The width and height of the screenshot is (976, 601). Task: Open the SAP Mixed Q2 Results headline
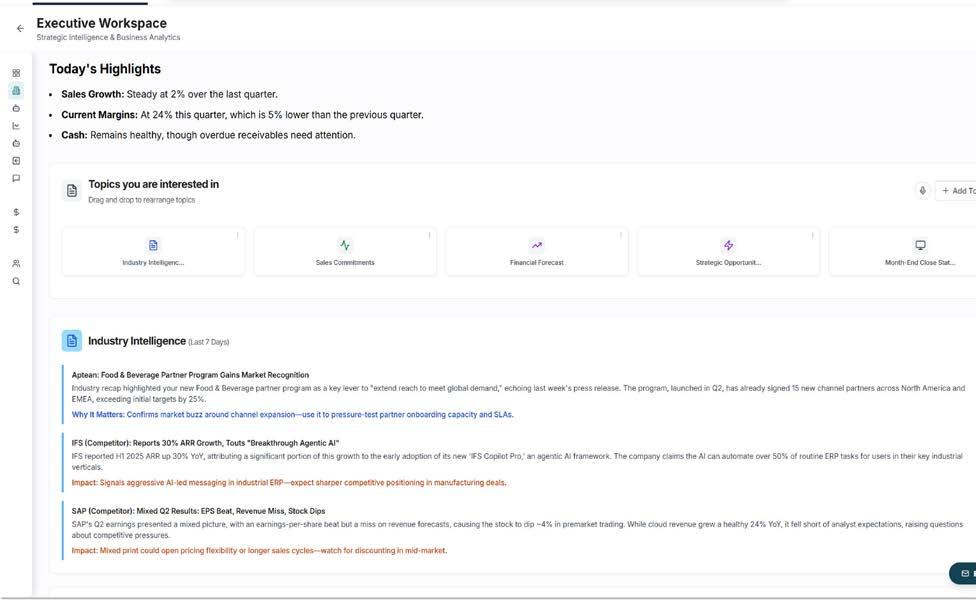point(199,511)
